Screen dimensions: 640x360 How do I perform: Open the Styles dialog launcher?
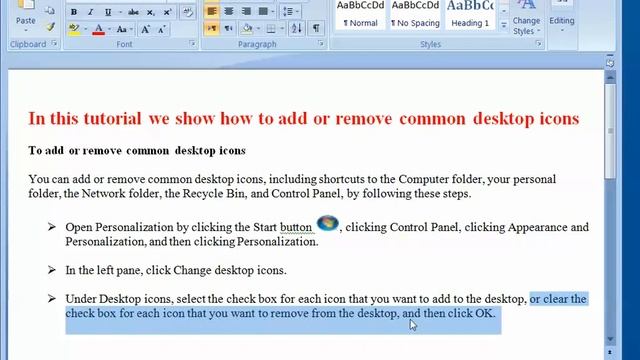pos(538,43)
